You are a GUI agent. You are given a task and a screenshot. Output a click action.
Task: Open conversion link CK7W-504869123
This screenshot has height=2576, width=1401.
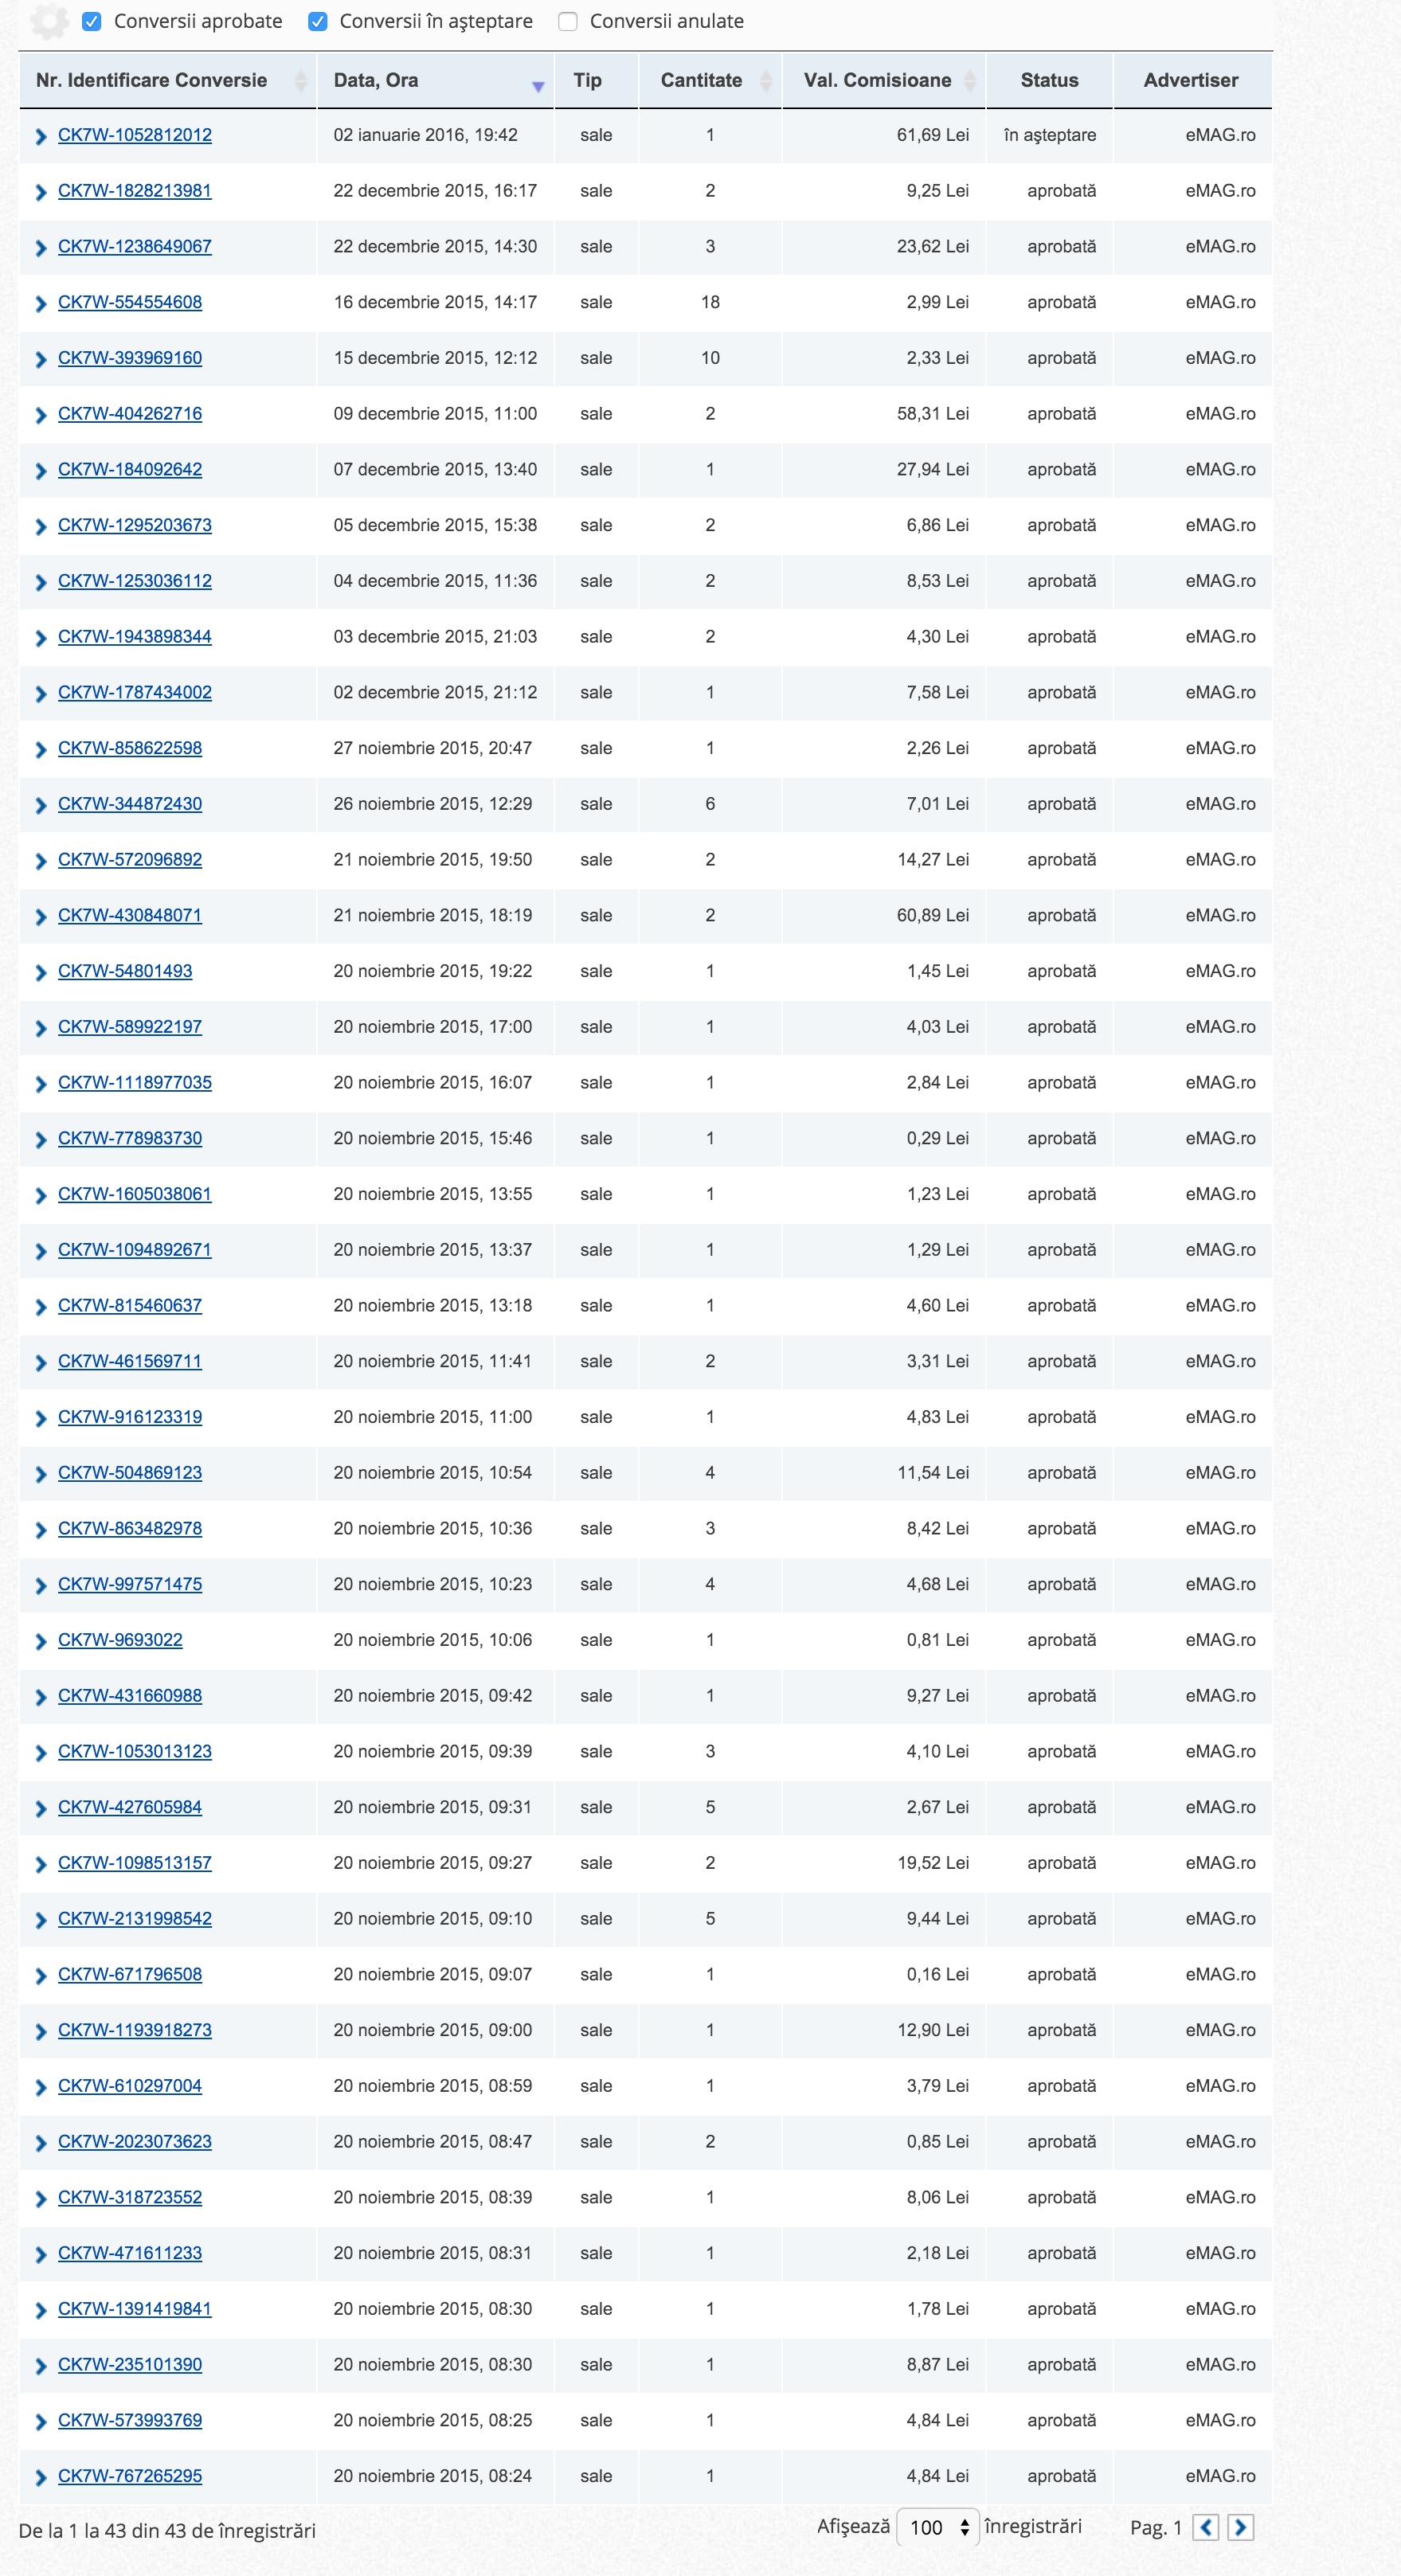tap(130, 1473)
